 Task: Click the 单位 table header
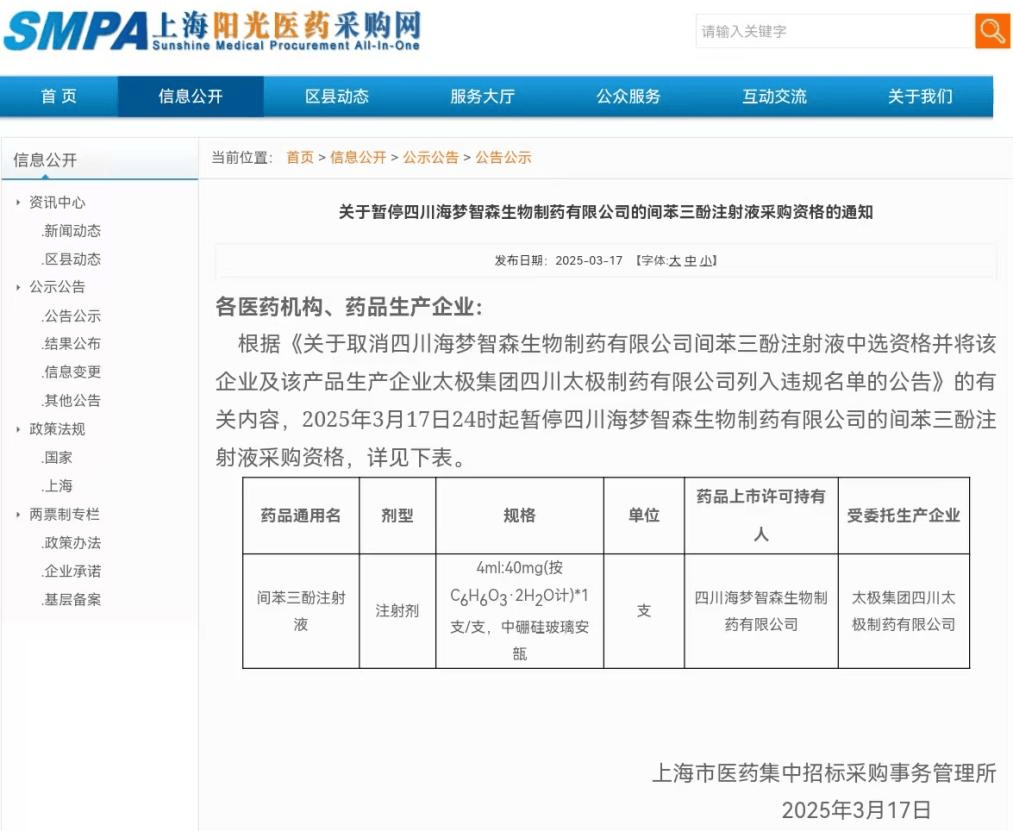[643, 515]
